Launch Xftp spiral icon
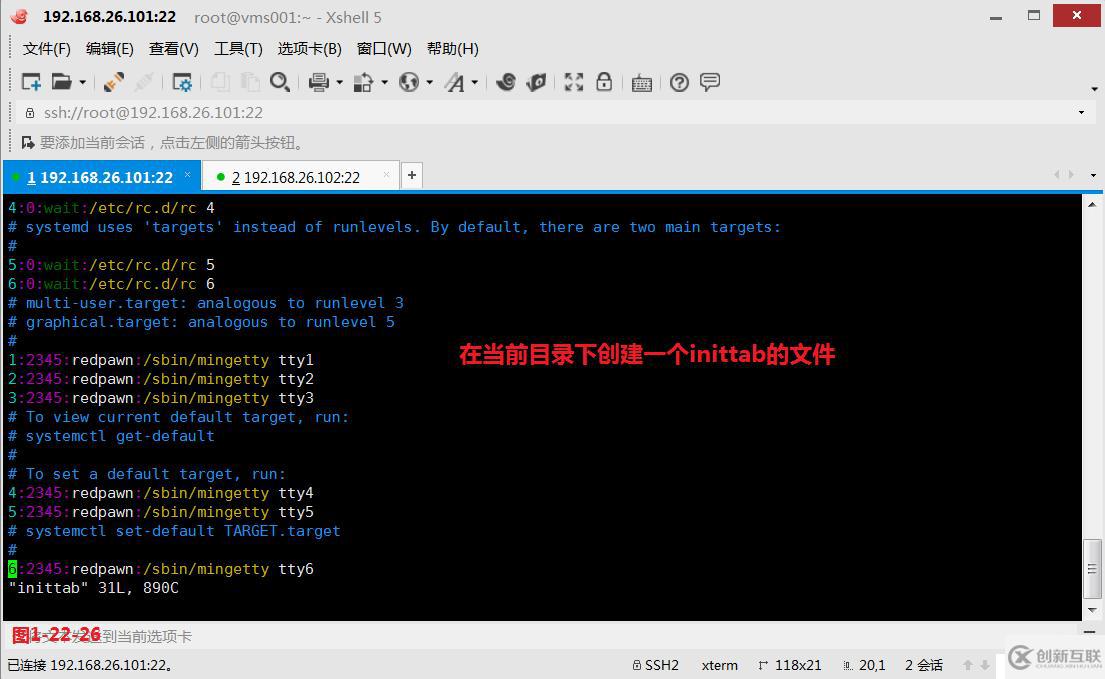1105x679 pixels. click(505, 82)
